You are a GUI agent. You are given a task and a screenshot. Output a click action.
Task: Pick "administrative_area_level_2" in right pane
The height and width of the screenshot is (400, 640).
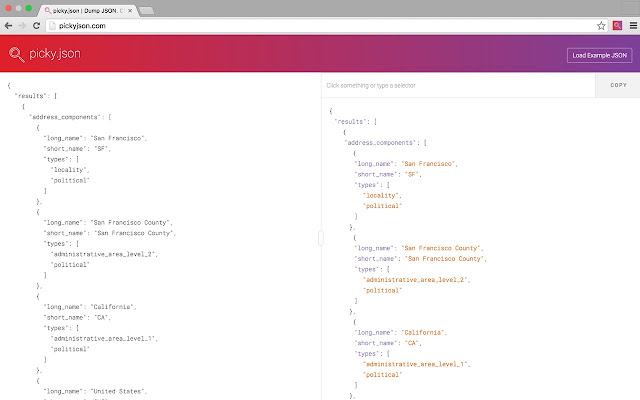[415, 280]
